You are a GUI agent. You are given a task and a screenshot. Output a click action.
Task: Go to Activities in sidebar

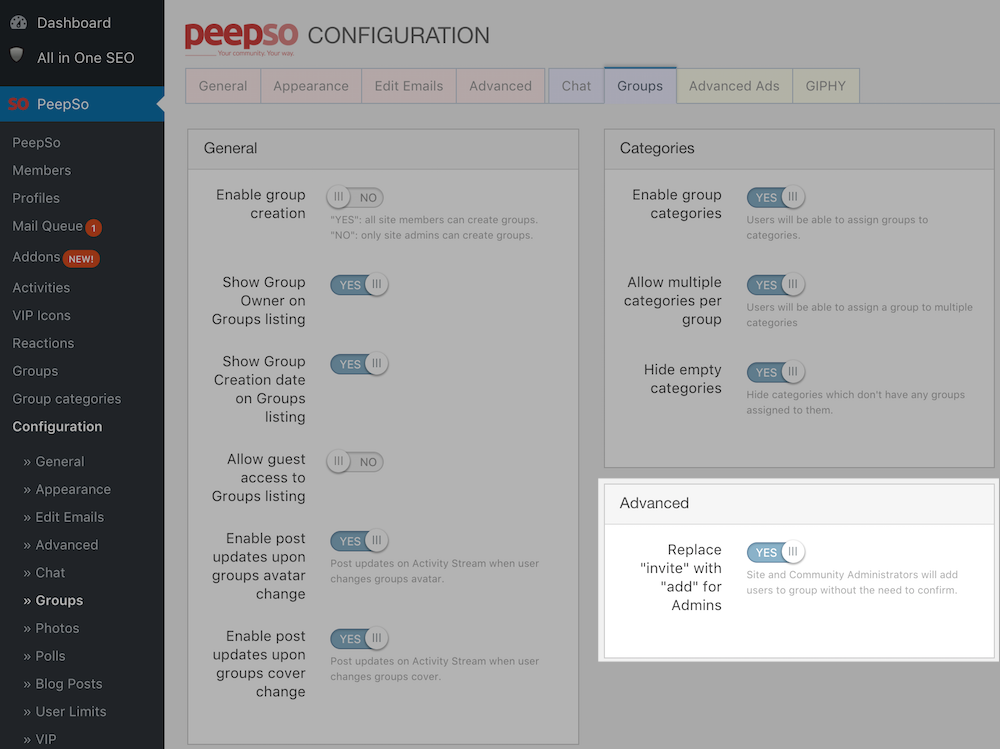(41, 288)
